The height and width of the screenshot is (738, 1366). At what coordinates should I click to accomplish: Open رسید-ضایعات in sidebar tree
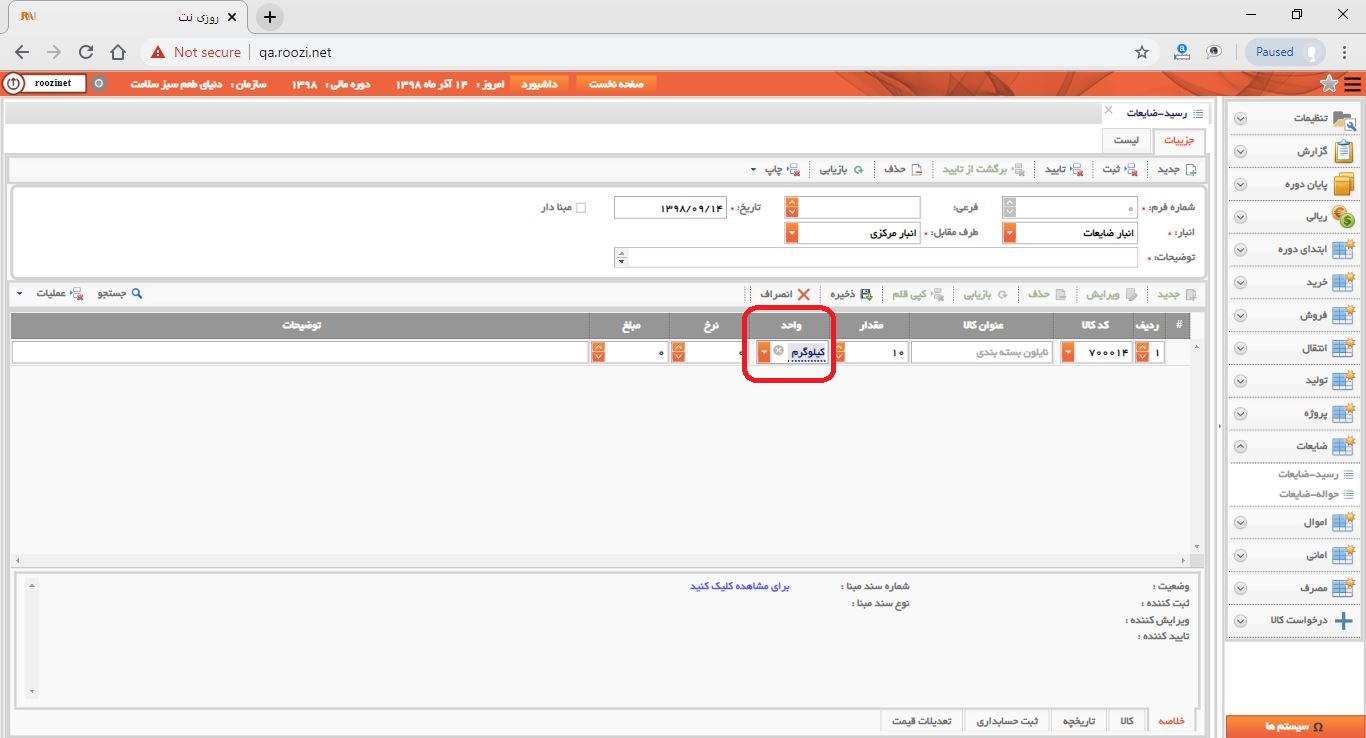coord(1309,474)
